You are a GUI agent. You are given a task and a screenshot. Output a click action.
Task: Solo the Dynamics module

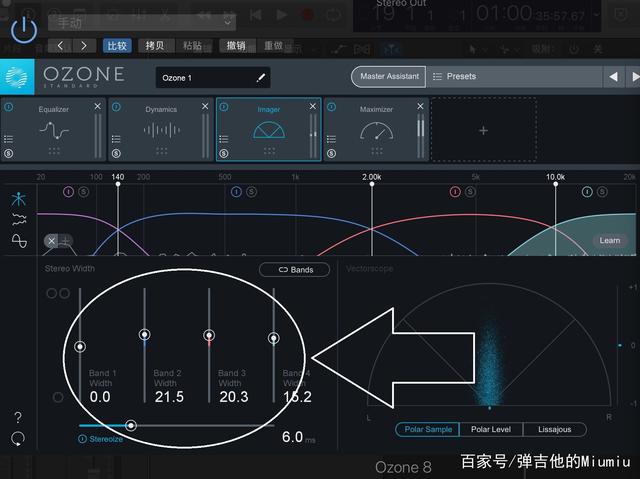pyautogui.click(x=116, y=153)
